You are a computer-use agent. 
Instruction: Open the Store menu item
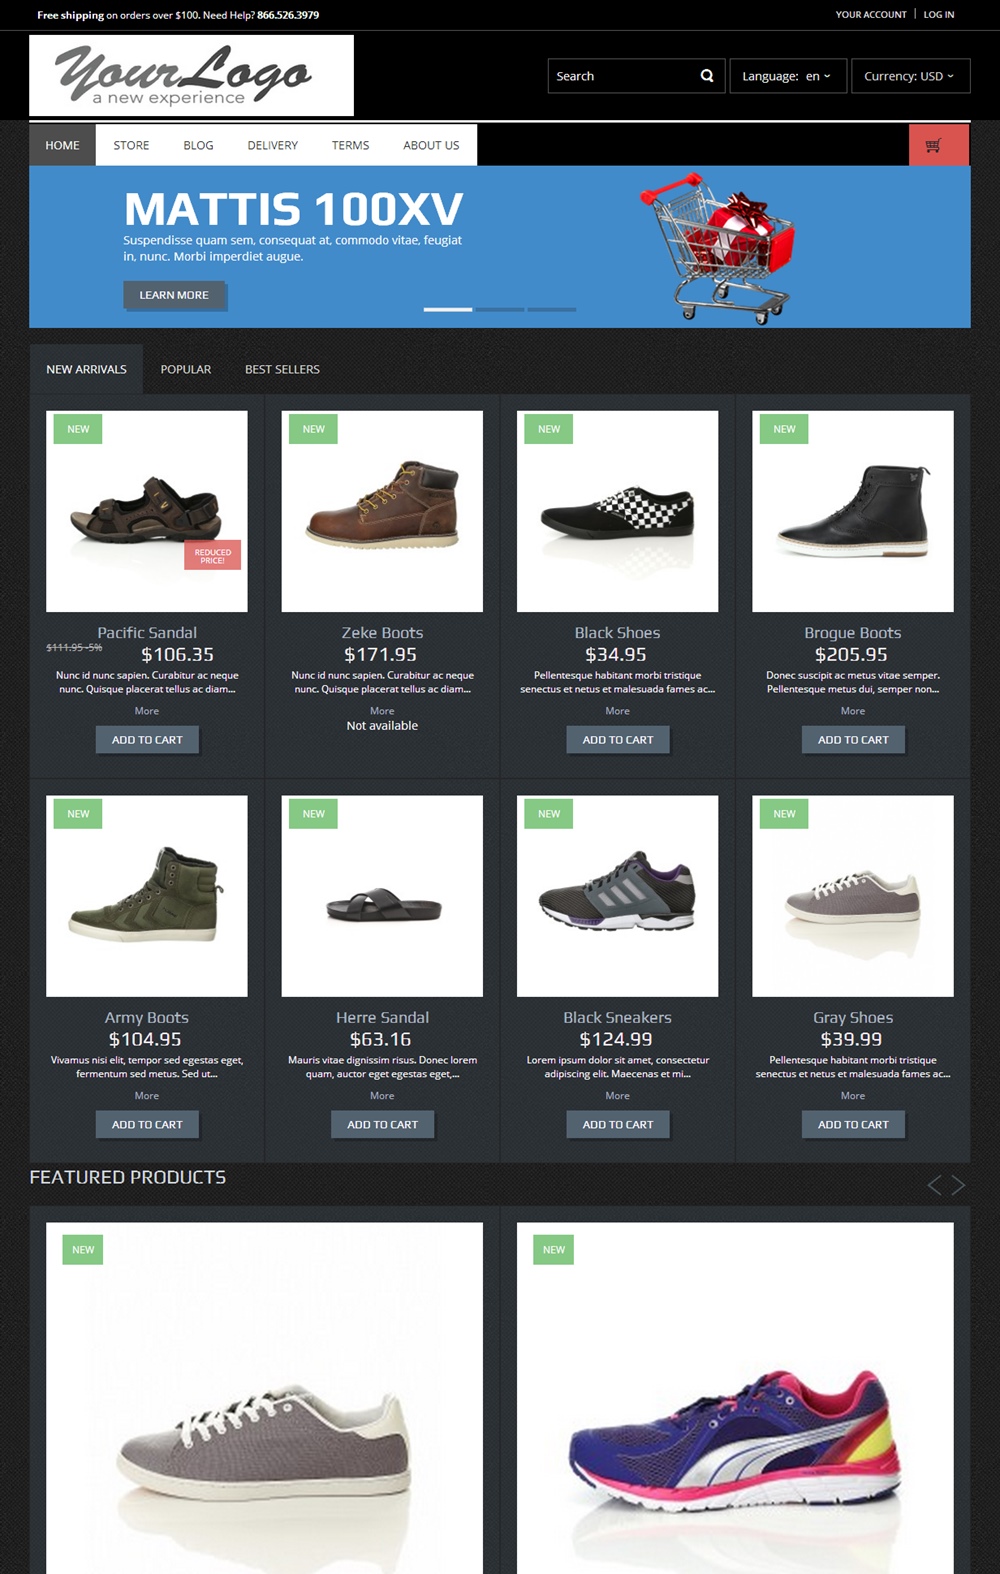pyautogui.click(x=131, y=145)
